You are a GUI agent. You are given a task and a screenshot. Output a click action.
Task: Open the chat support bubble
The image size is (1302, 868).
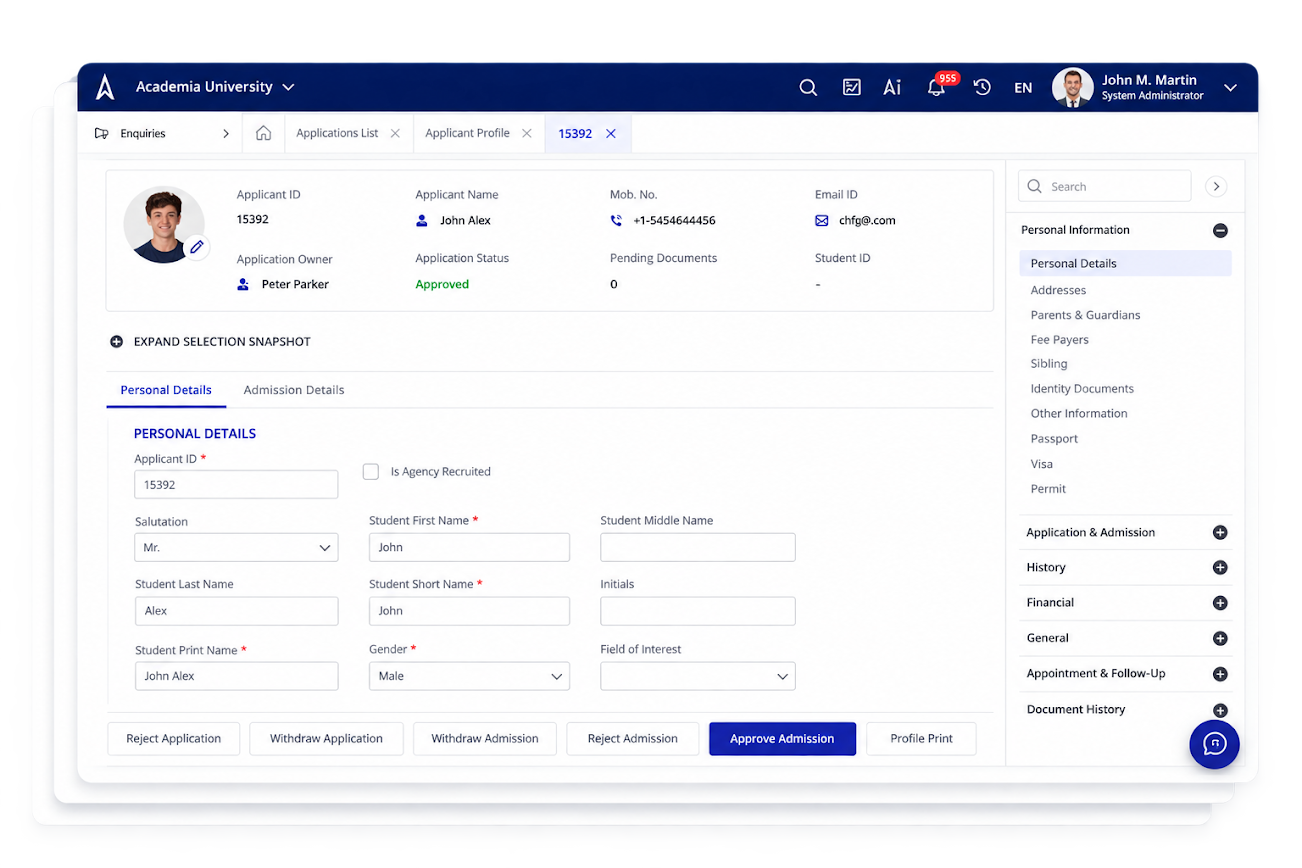click(1214, 743)
